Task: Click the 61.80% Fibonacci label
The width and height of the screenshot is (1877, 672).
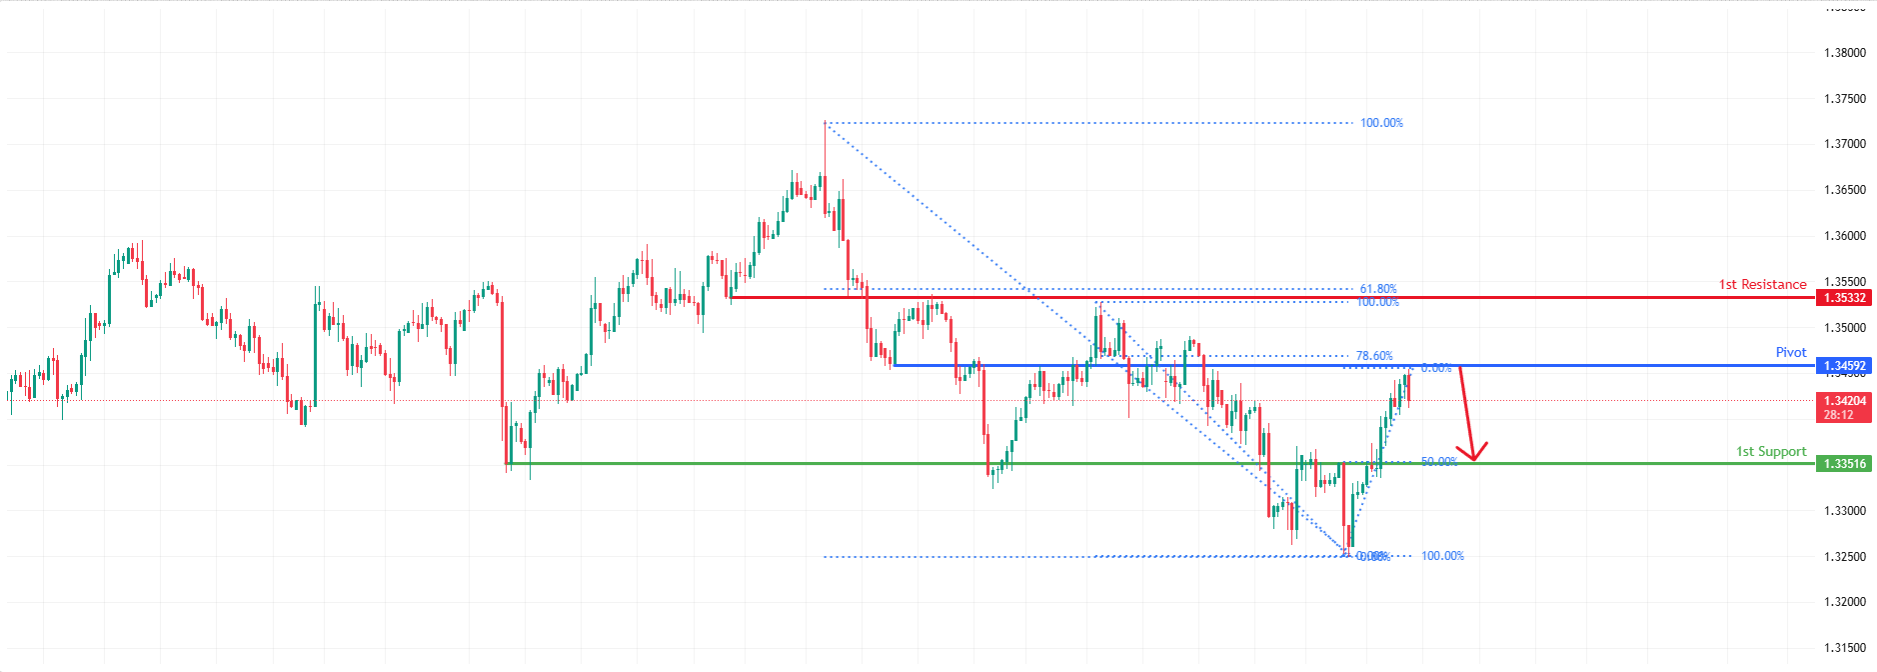Action: 1378,289
